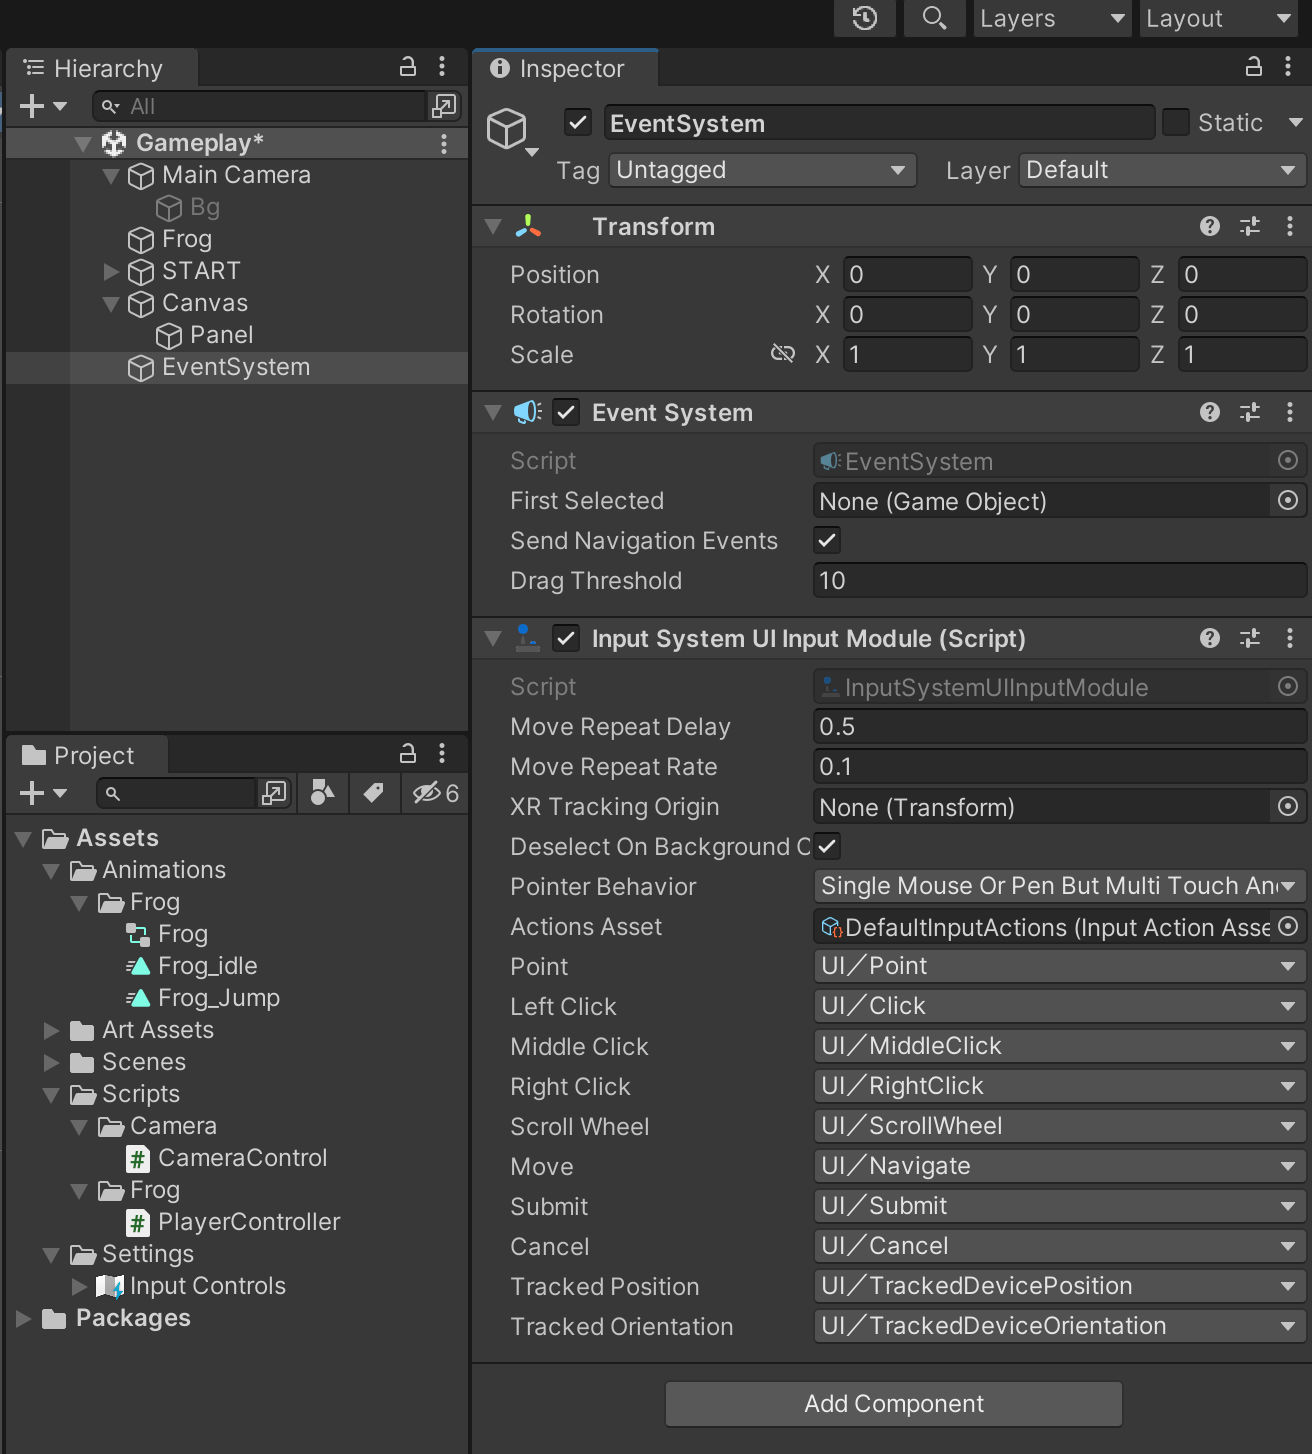
Task: Lock the Inspector panel
Action: click(1254, 67)
